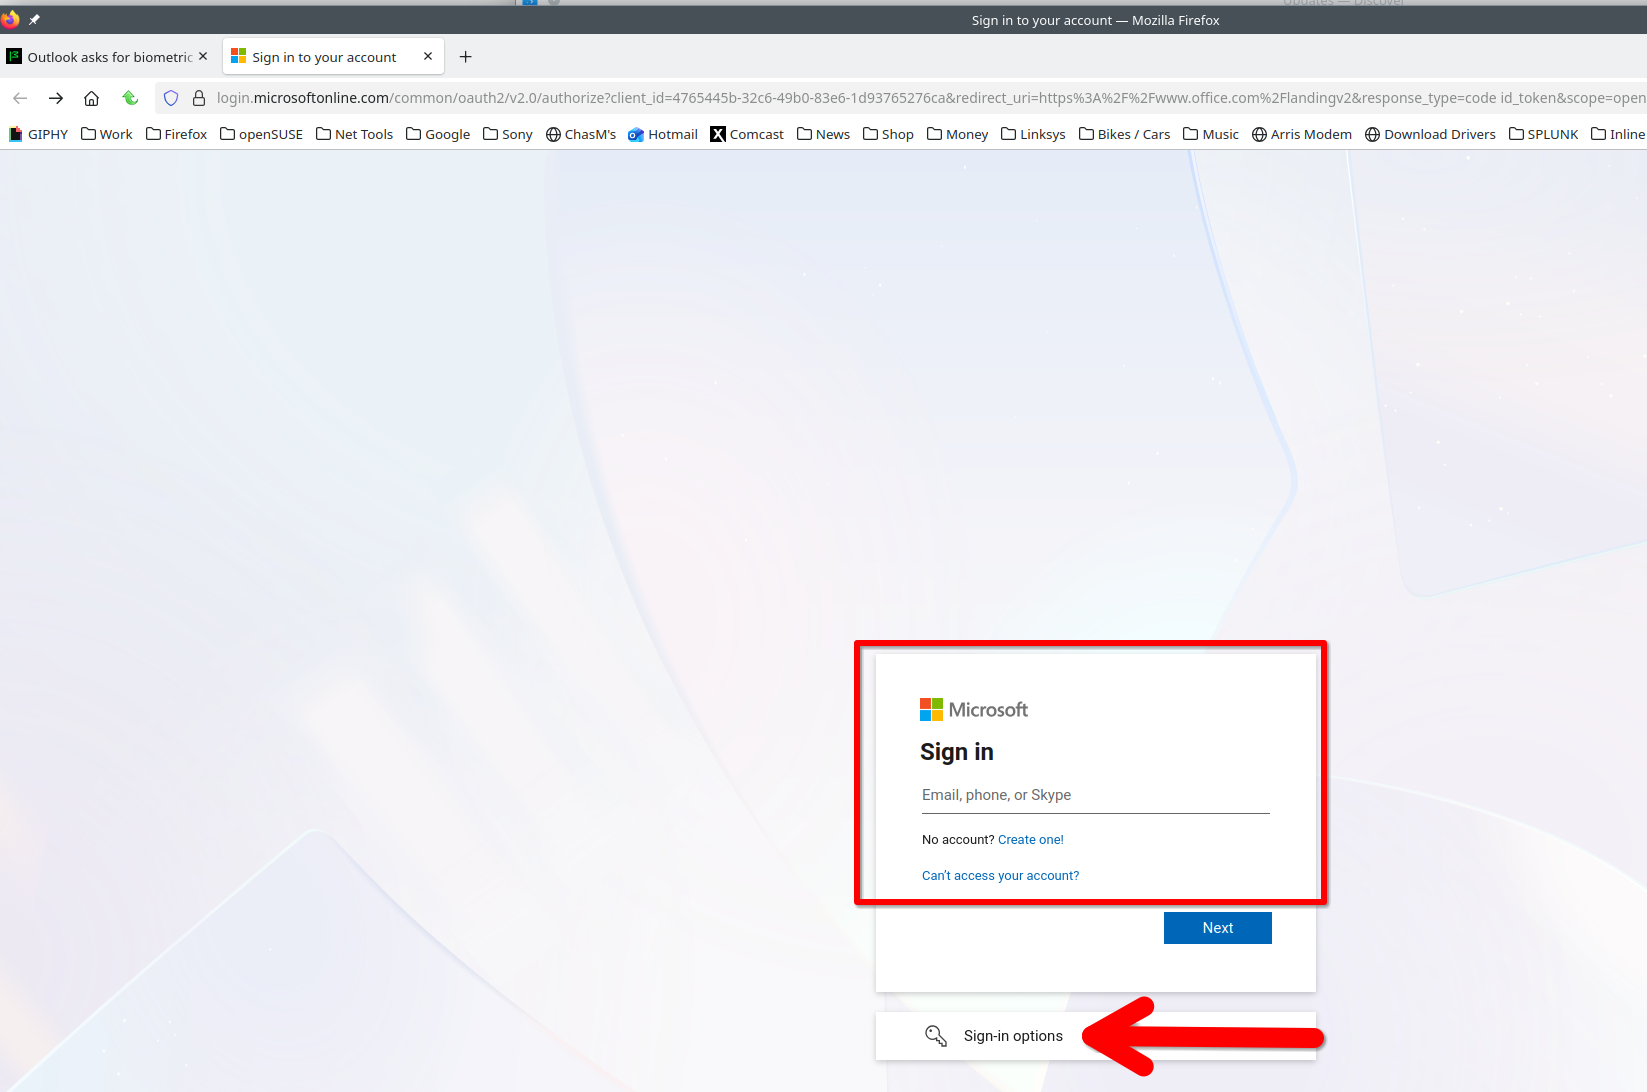The image size is (1647, 1092).
Task: Click the Firefox forward arrow button
Action: [56, 98]
